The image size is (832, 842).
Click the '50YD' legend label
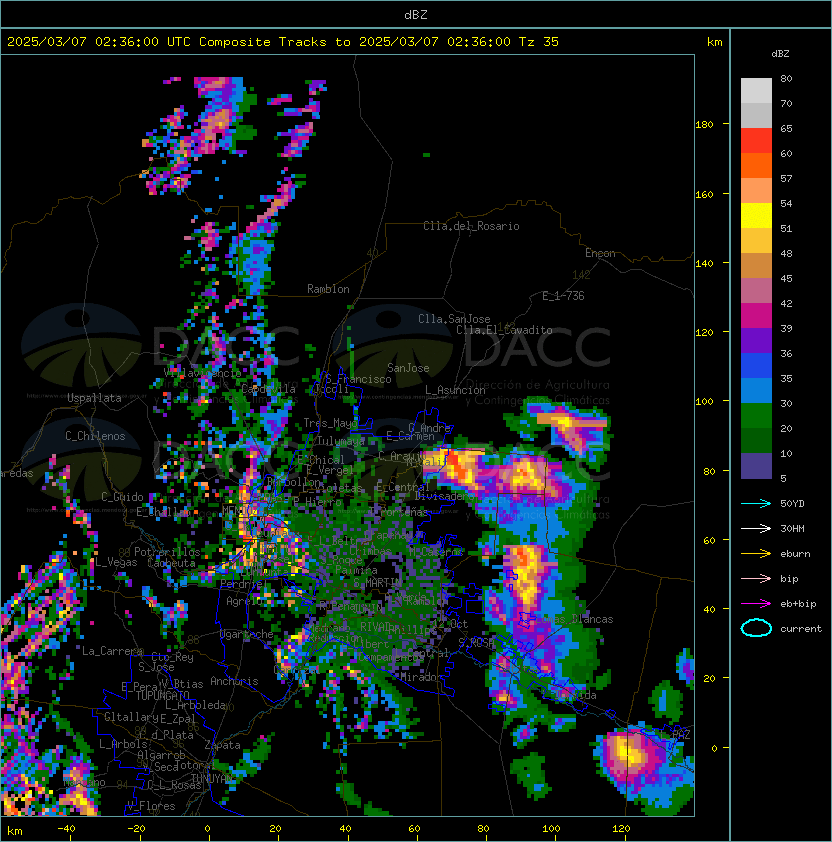[792, 504]
